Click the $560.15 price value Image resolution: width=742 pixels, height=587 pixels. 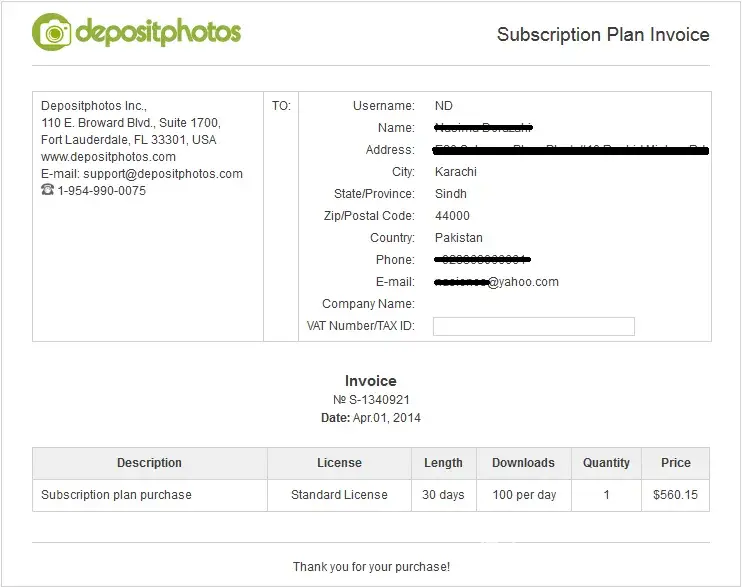click(x=676, y=495)
